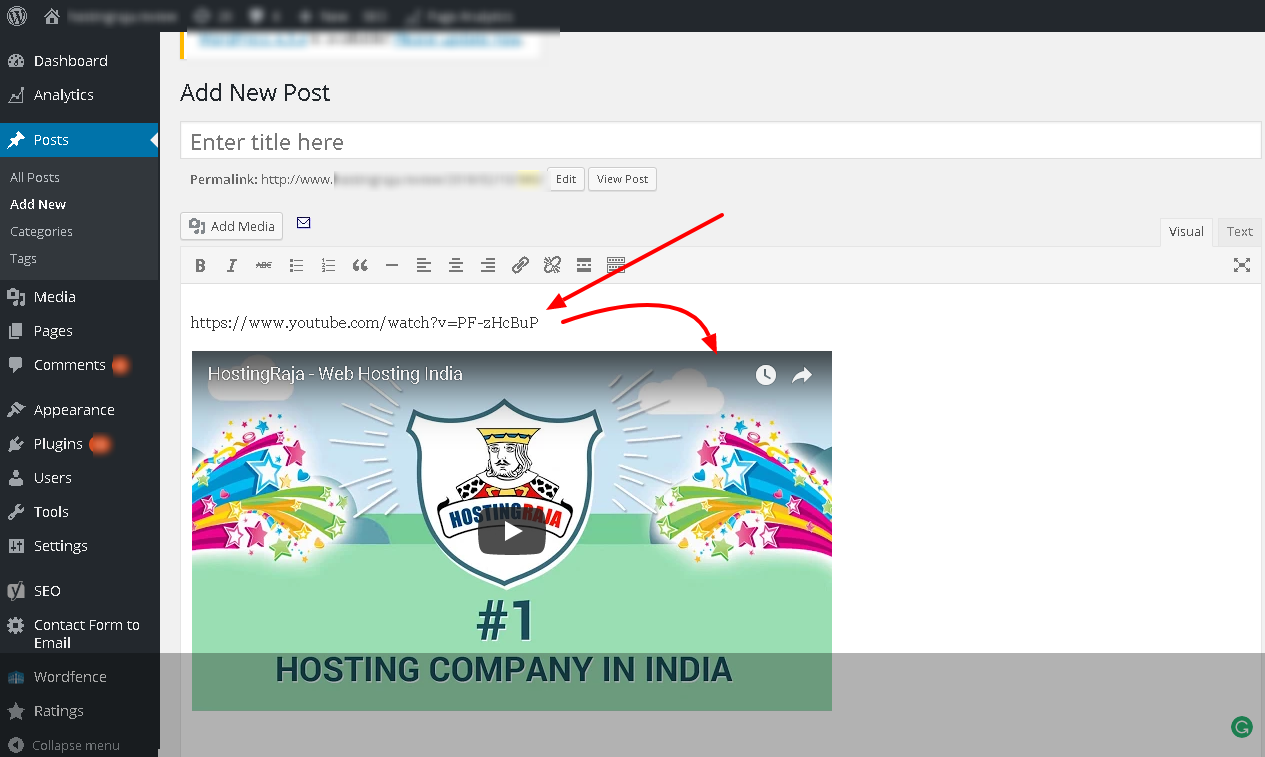Click into the post title field
Screen dimensions: 1265x757
[720, 141]
